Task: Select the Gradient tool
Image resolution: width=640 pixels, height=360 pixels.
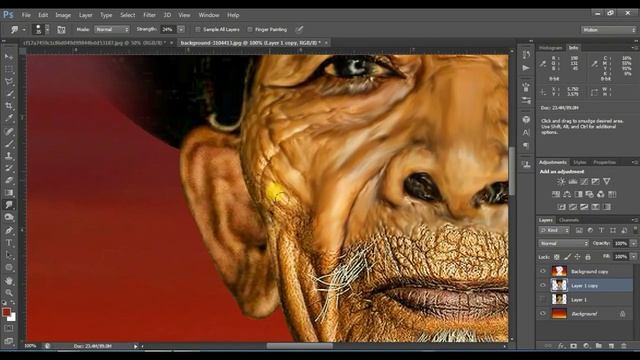Action: click(9, 193)
